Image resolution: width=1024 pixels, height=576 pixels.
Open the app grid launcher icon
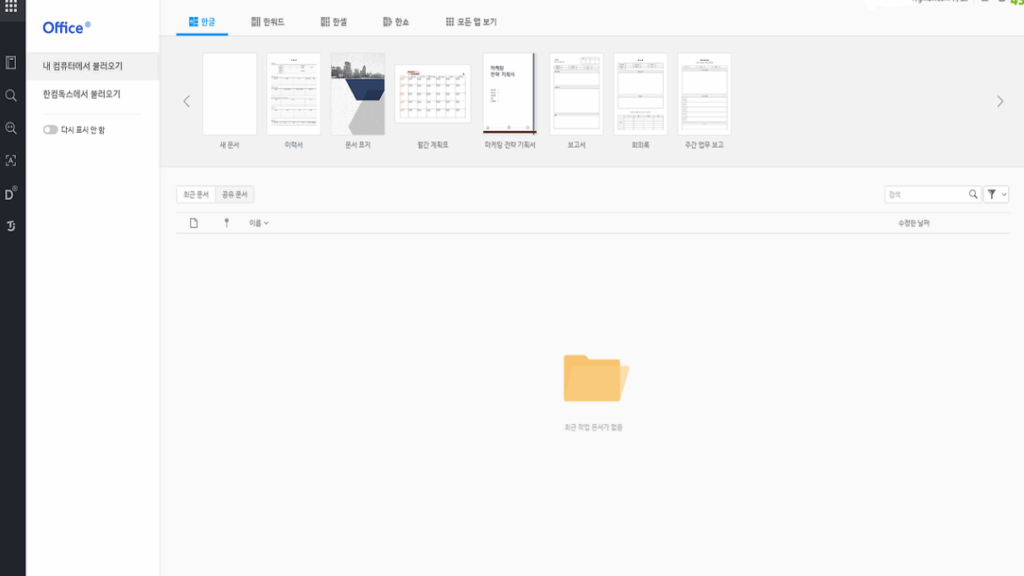tap(11, 7)
